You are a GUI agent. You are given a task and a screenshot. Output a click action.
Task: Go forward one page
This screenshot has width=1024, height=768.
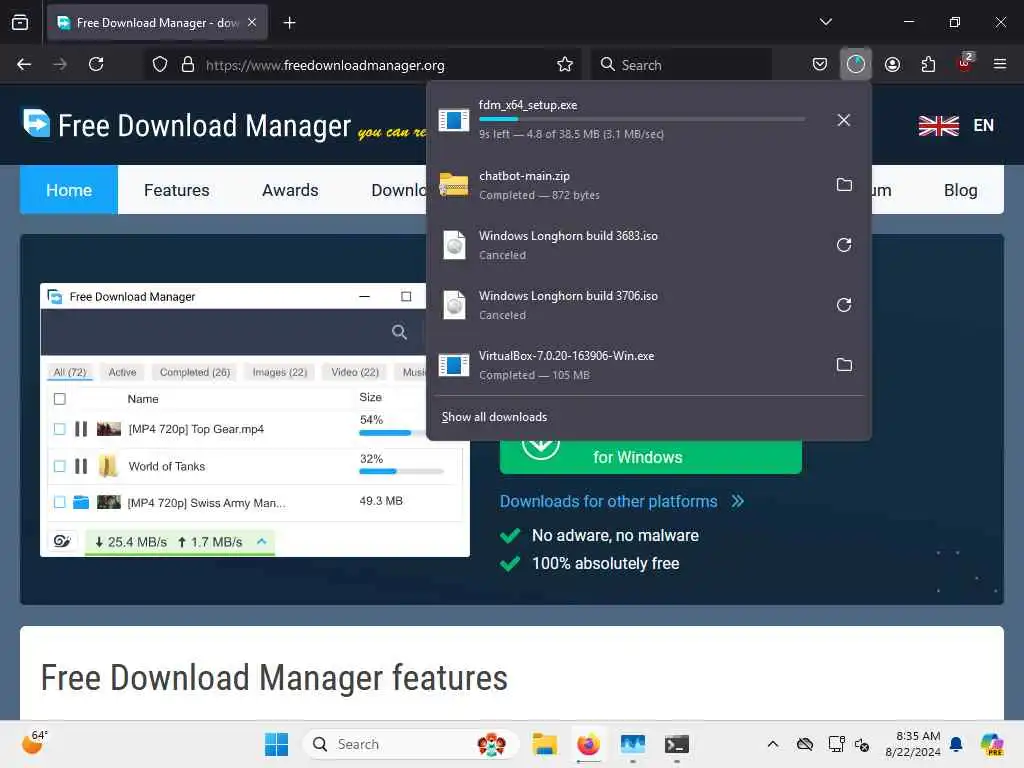coord(60,64)
